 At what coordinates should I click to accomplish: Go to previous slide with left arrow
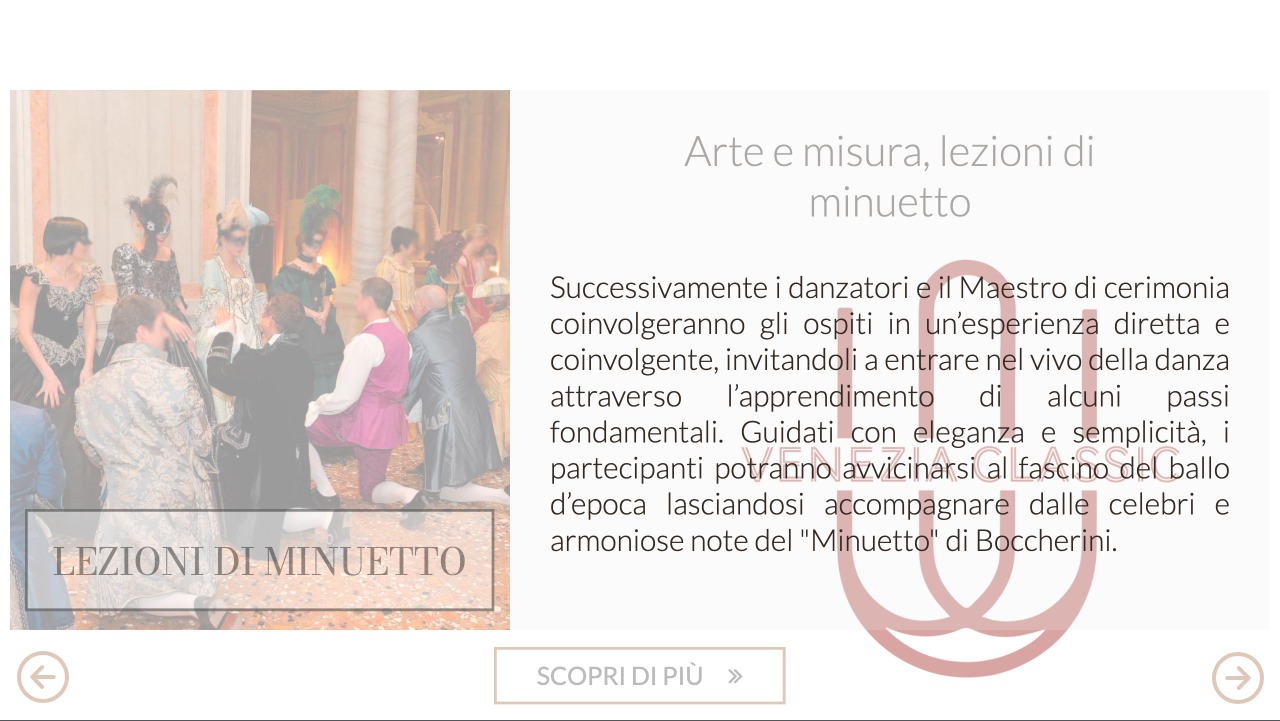43,677
